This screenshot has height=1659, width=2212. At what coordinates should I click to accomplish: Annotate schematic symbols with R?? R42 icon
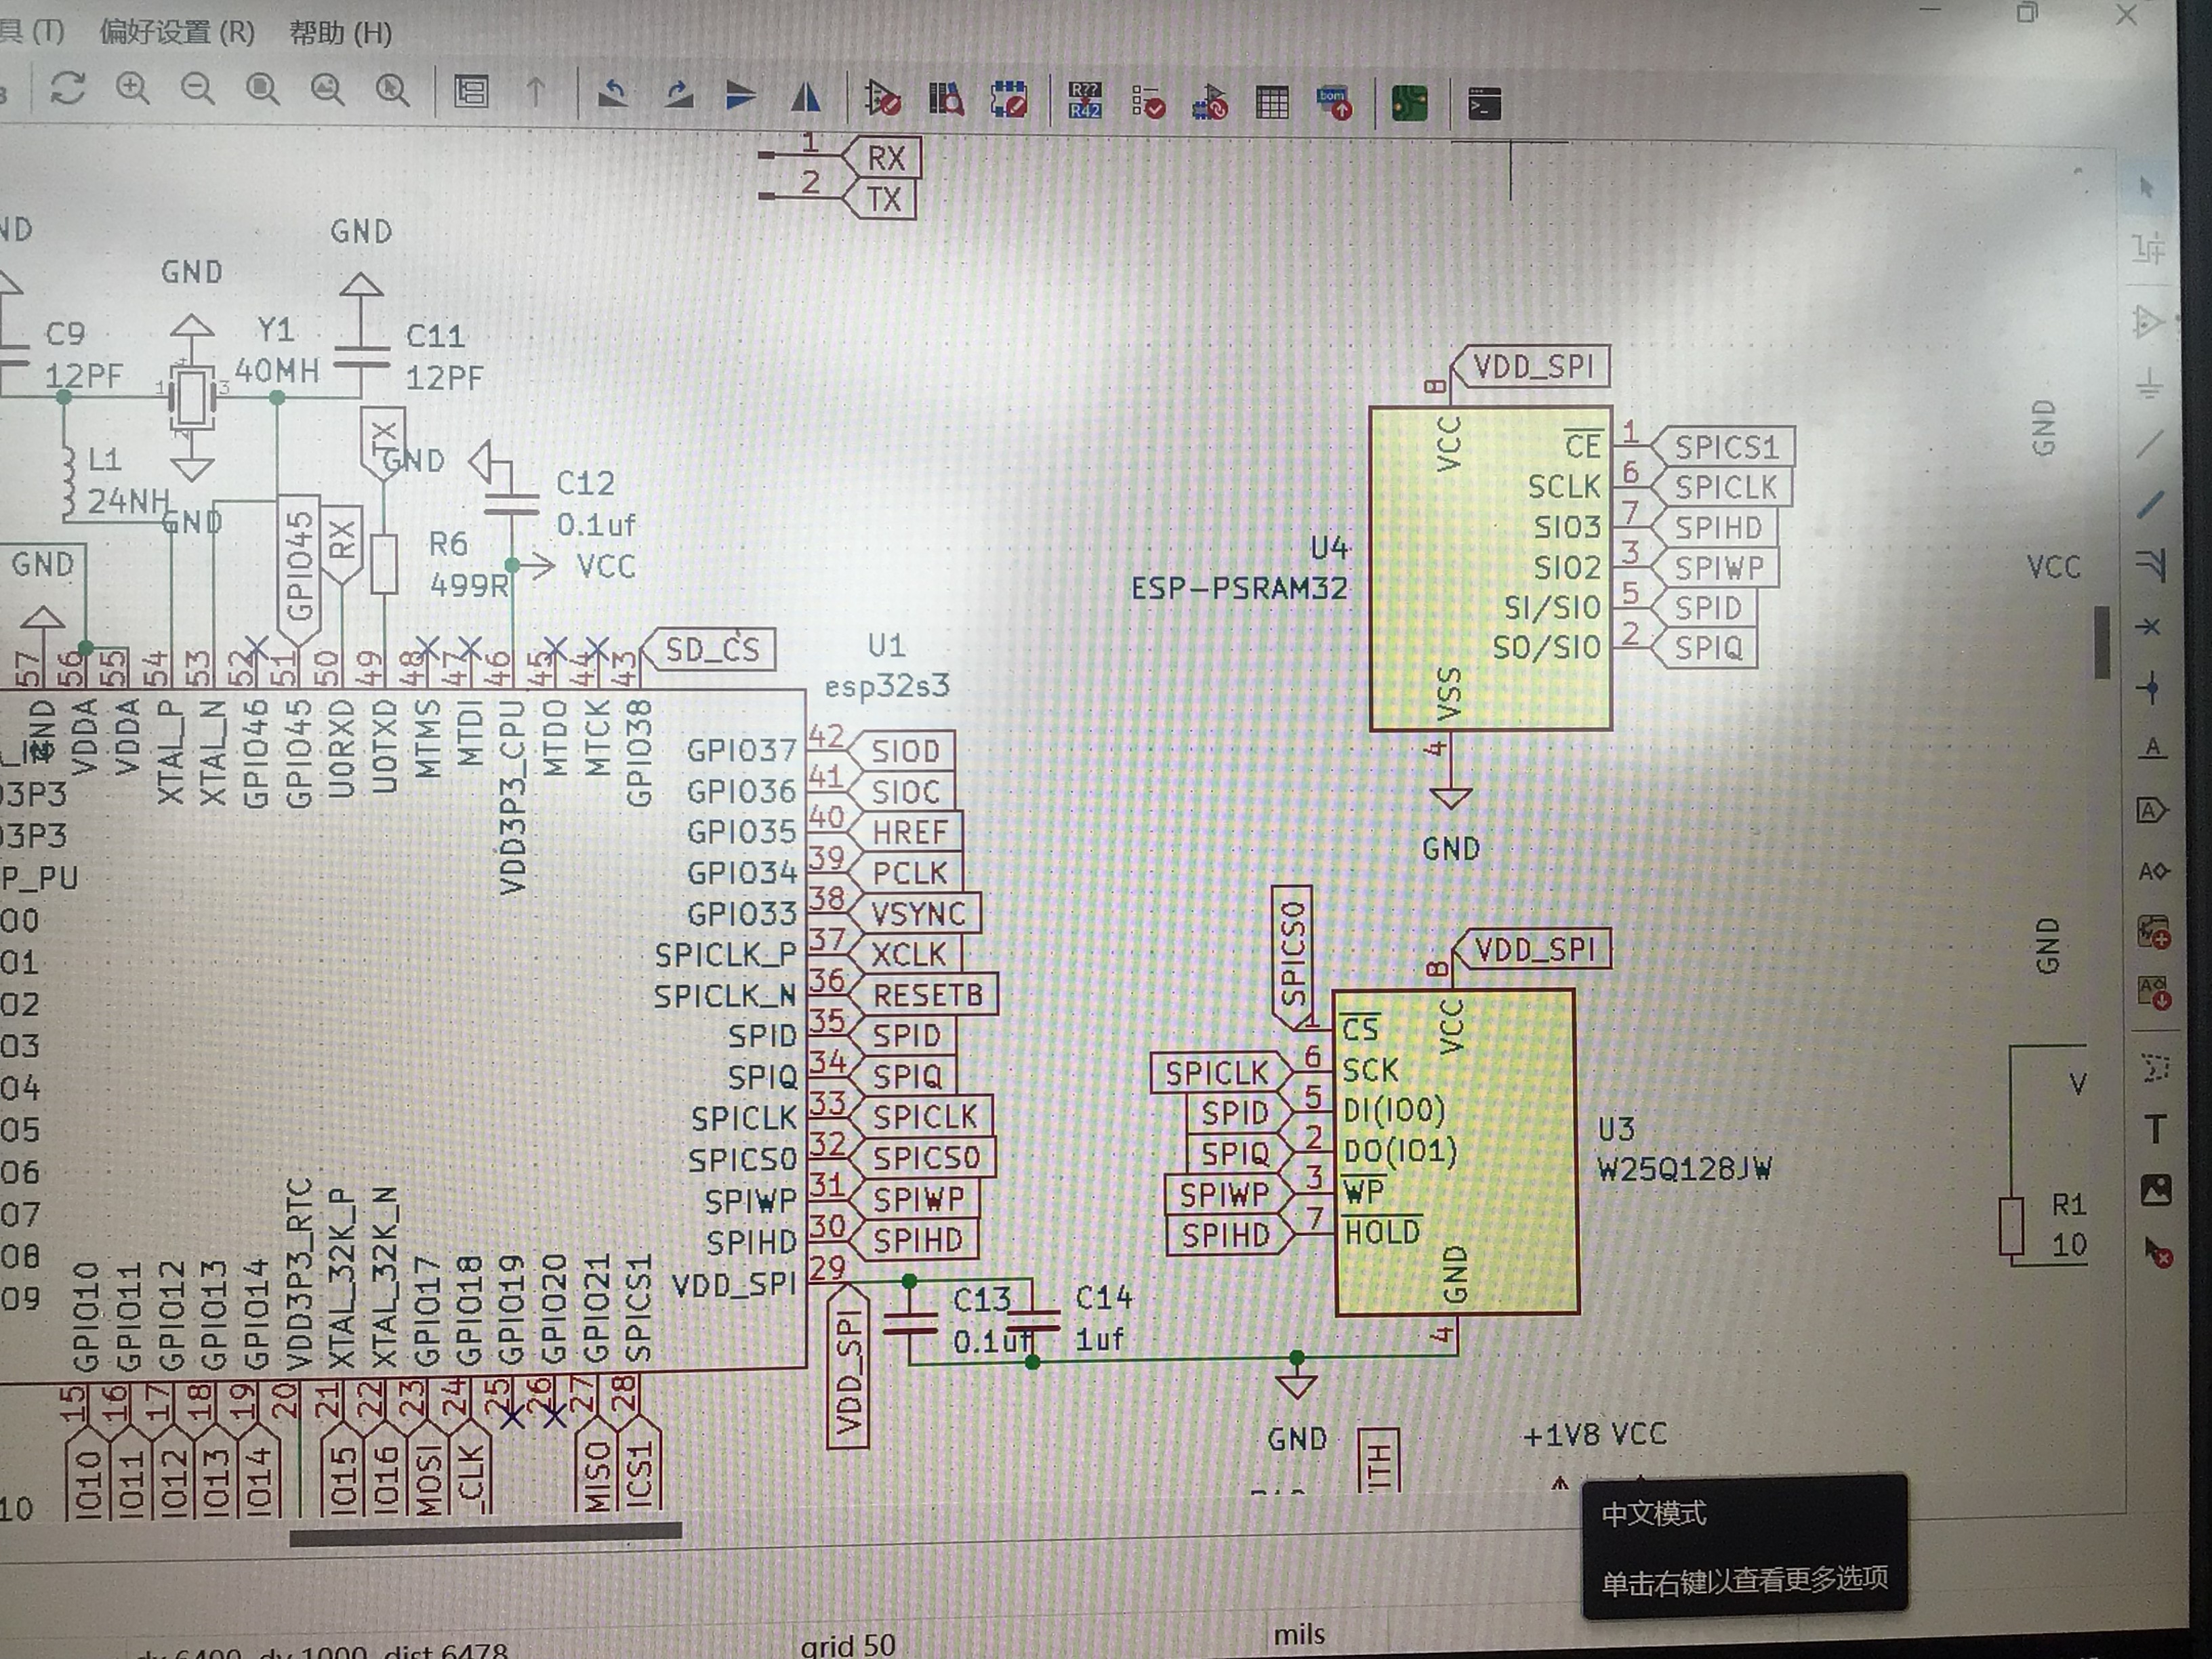click(x=1085, y=101)
